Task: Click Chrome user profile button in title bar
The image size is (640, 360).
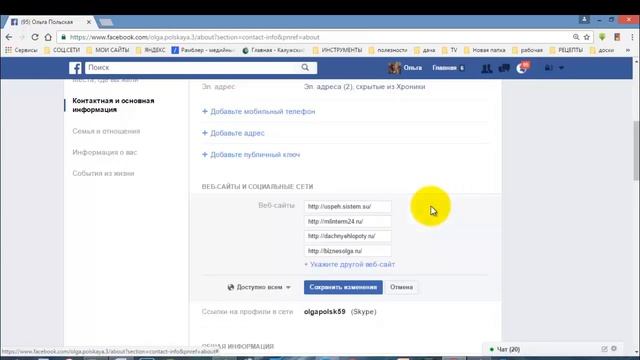Action: (x=584, y=20)
